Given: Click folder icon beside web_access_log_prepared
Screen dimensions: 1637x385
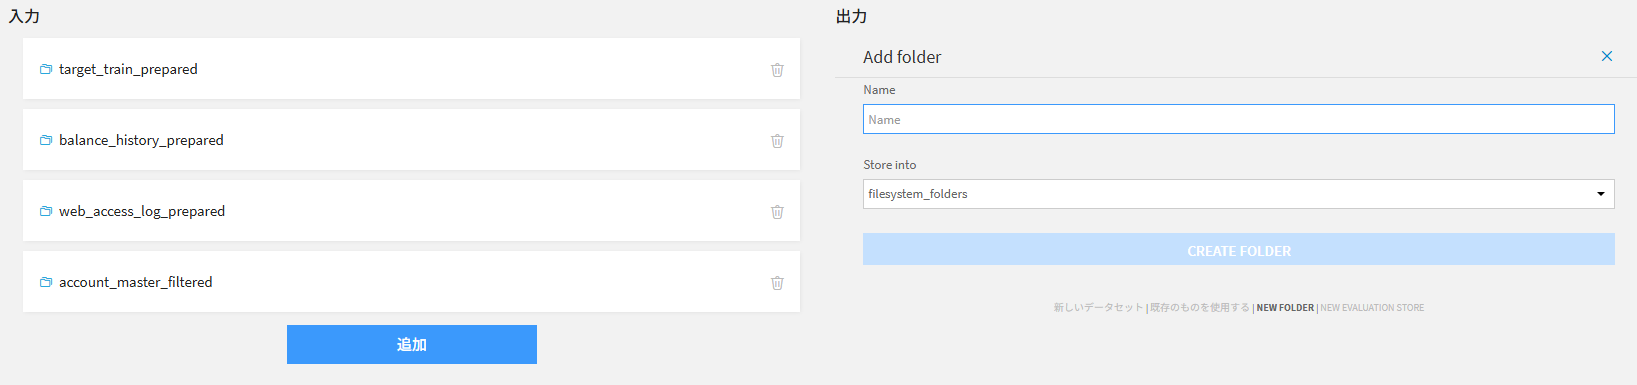Looking at the screenshot, I should click(46, 211).
